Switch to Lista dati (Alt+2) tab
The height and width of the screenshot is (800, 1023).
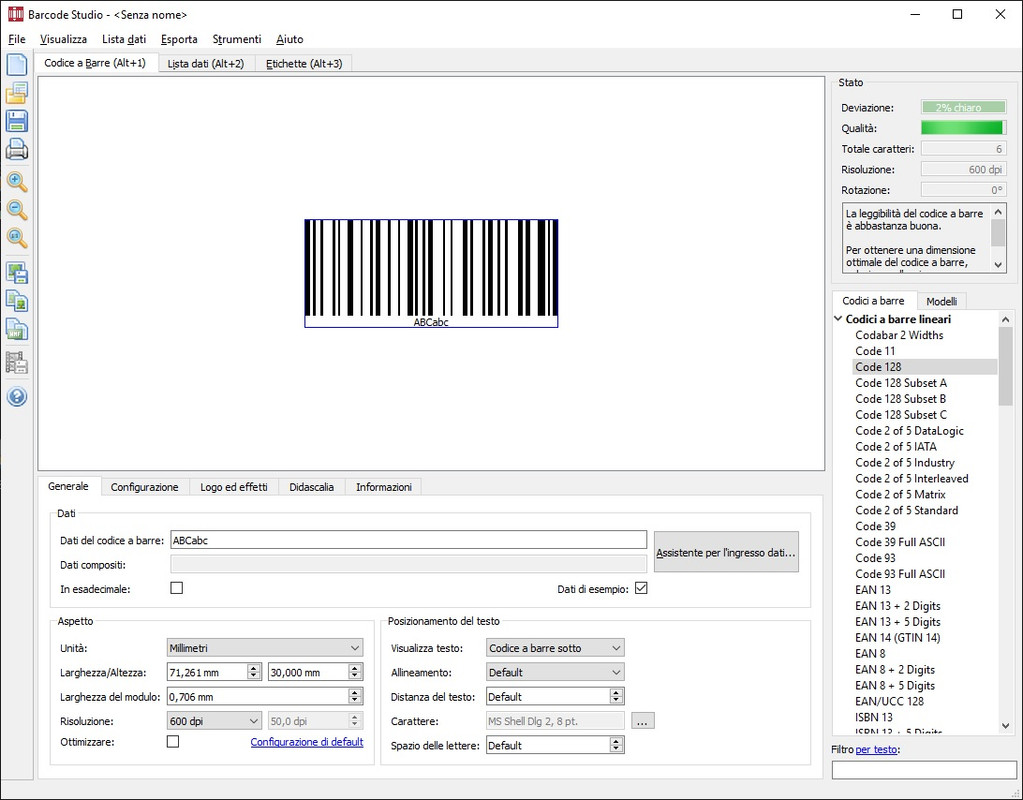pos(206,63)
